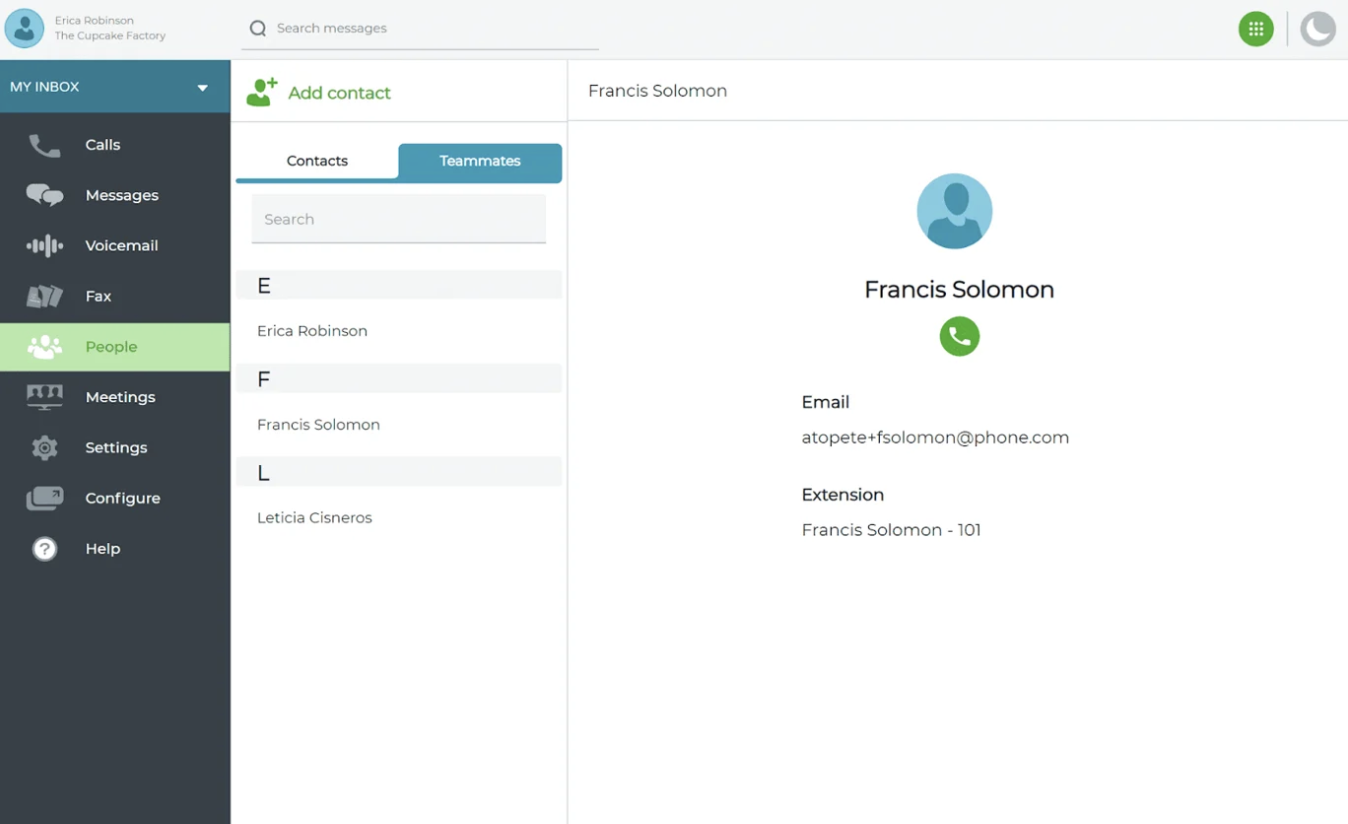This screenshot has height=824, width=1348.
Task: Click the MY INBOX label
Action: (x=44, y=87)
